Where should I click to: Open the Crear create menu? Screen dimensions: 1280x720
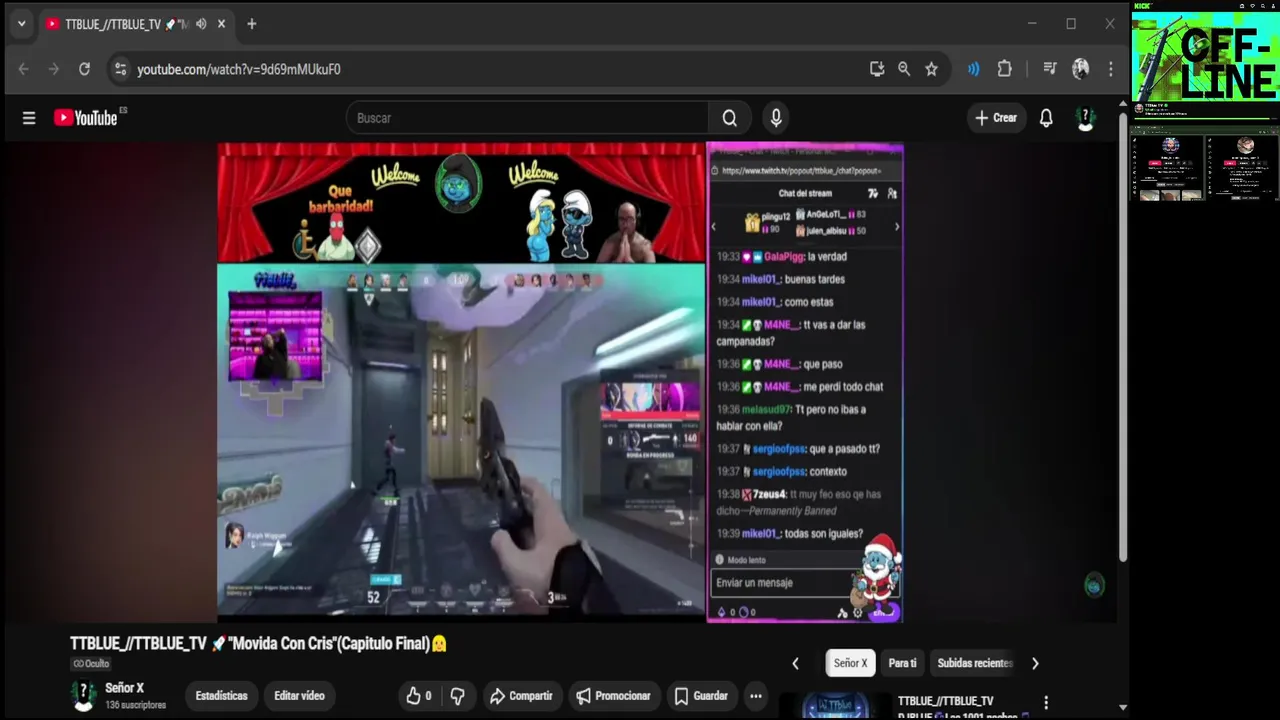pos(996,118)
